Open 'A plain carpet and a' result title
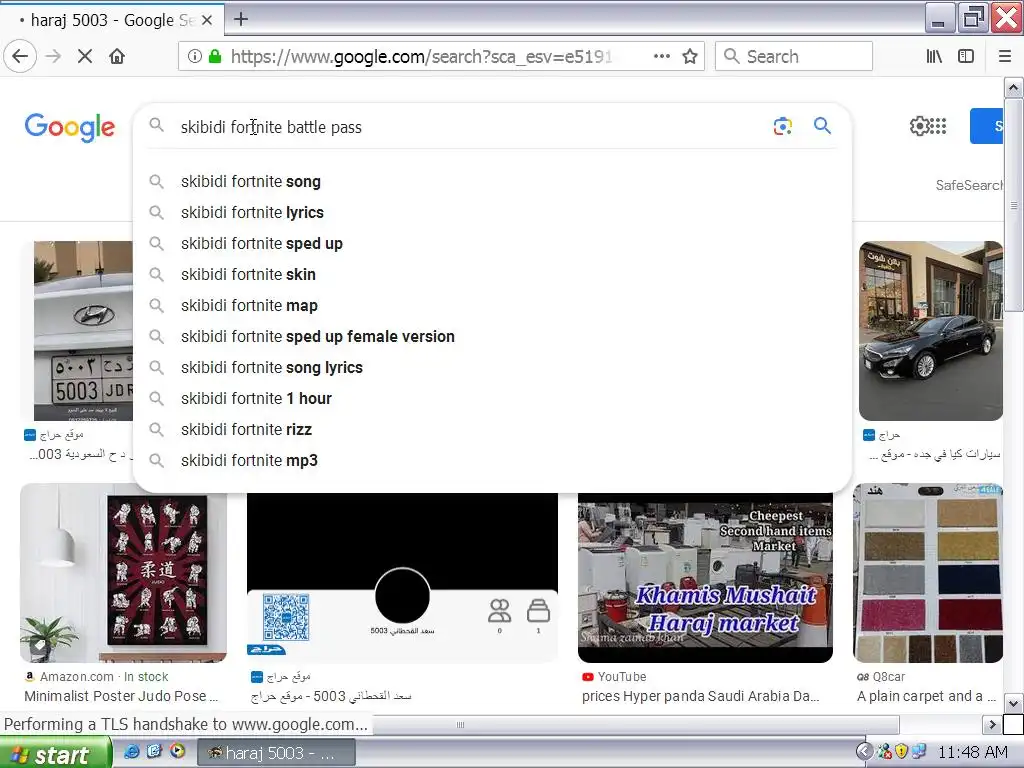1024x768 pixels. tap(926, 696)
